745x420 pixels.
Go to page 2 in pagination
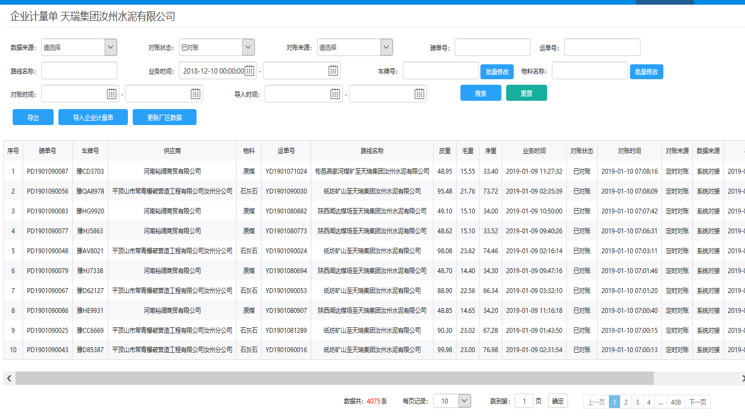[x=626, y=402]
